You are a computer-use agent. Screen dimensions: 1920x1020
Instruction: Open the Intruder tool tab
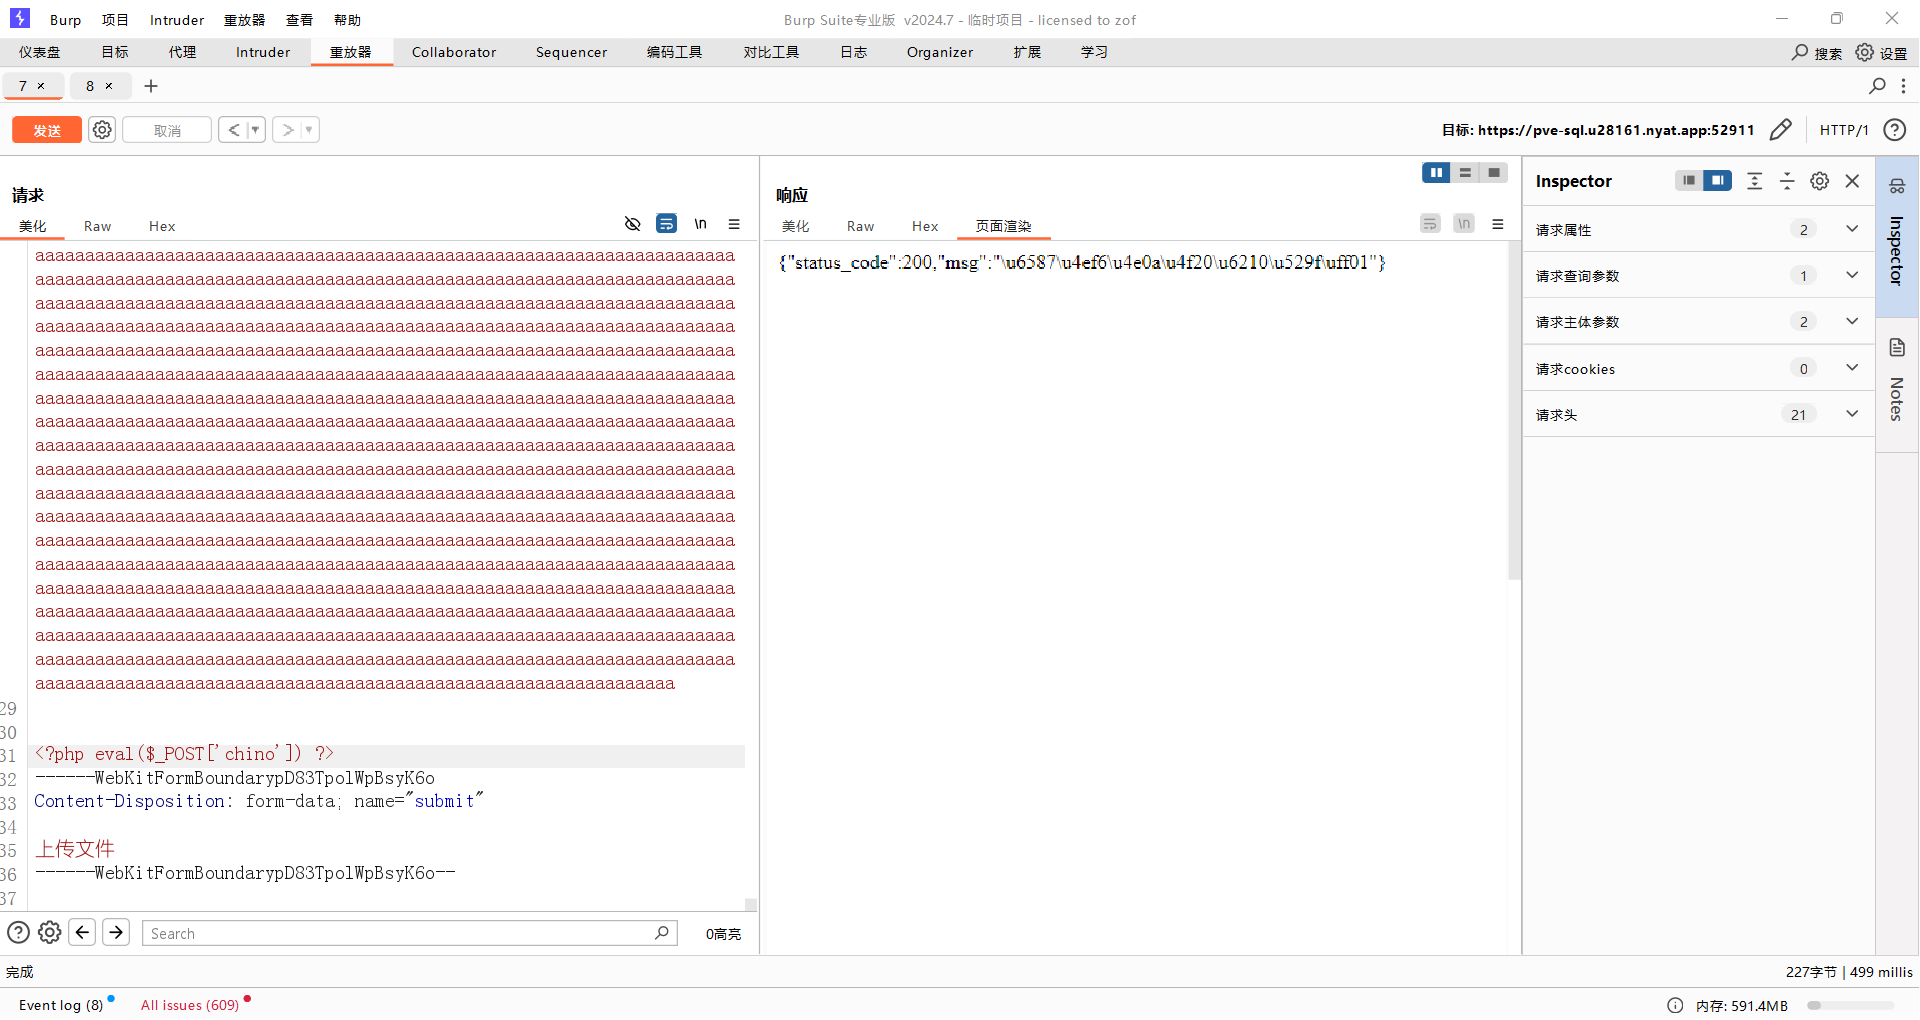pos(263,52)
